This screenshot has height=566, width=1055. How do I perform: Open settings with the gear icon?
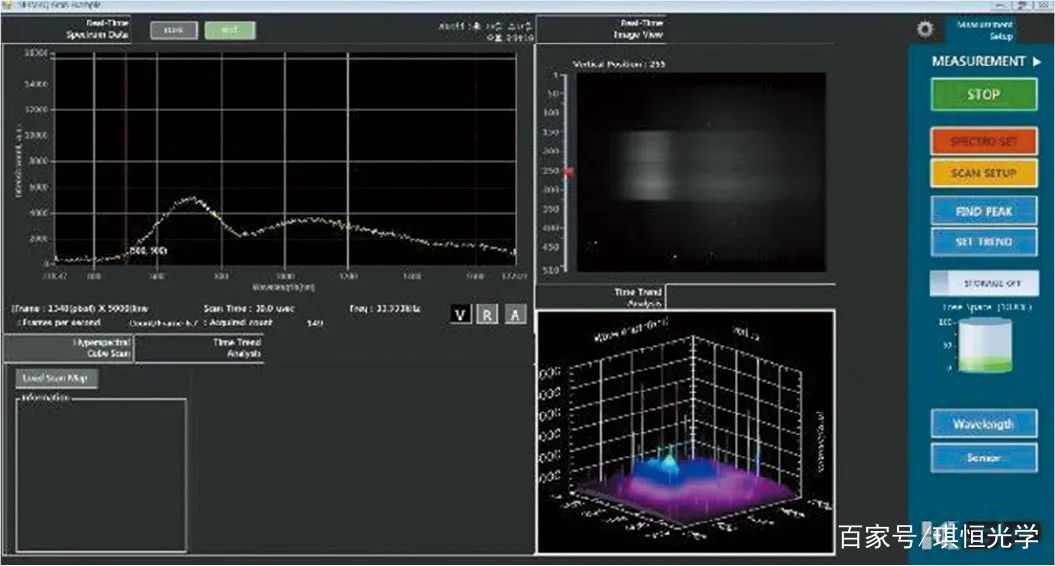(924, 30)
